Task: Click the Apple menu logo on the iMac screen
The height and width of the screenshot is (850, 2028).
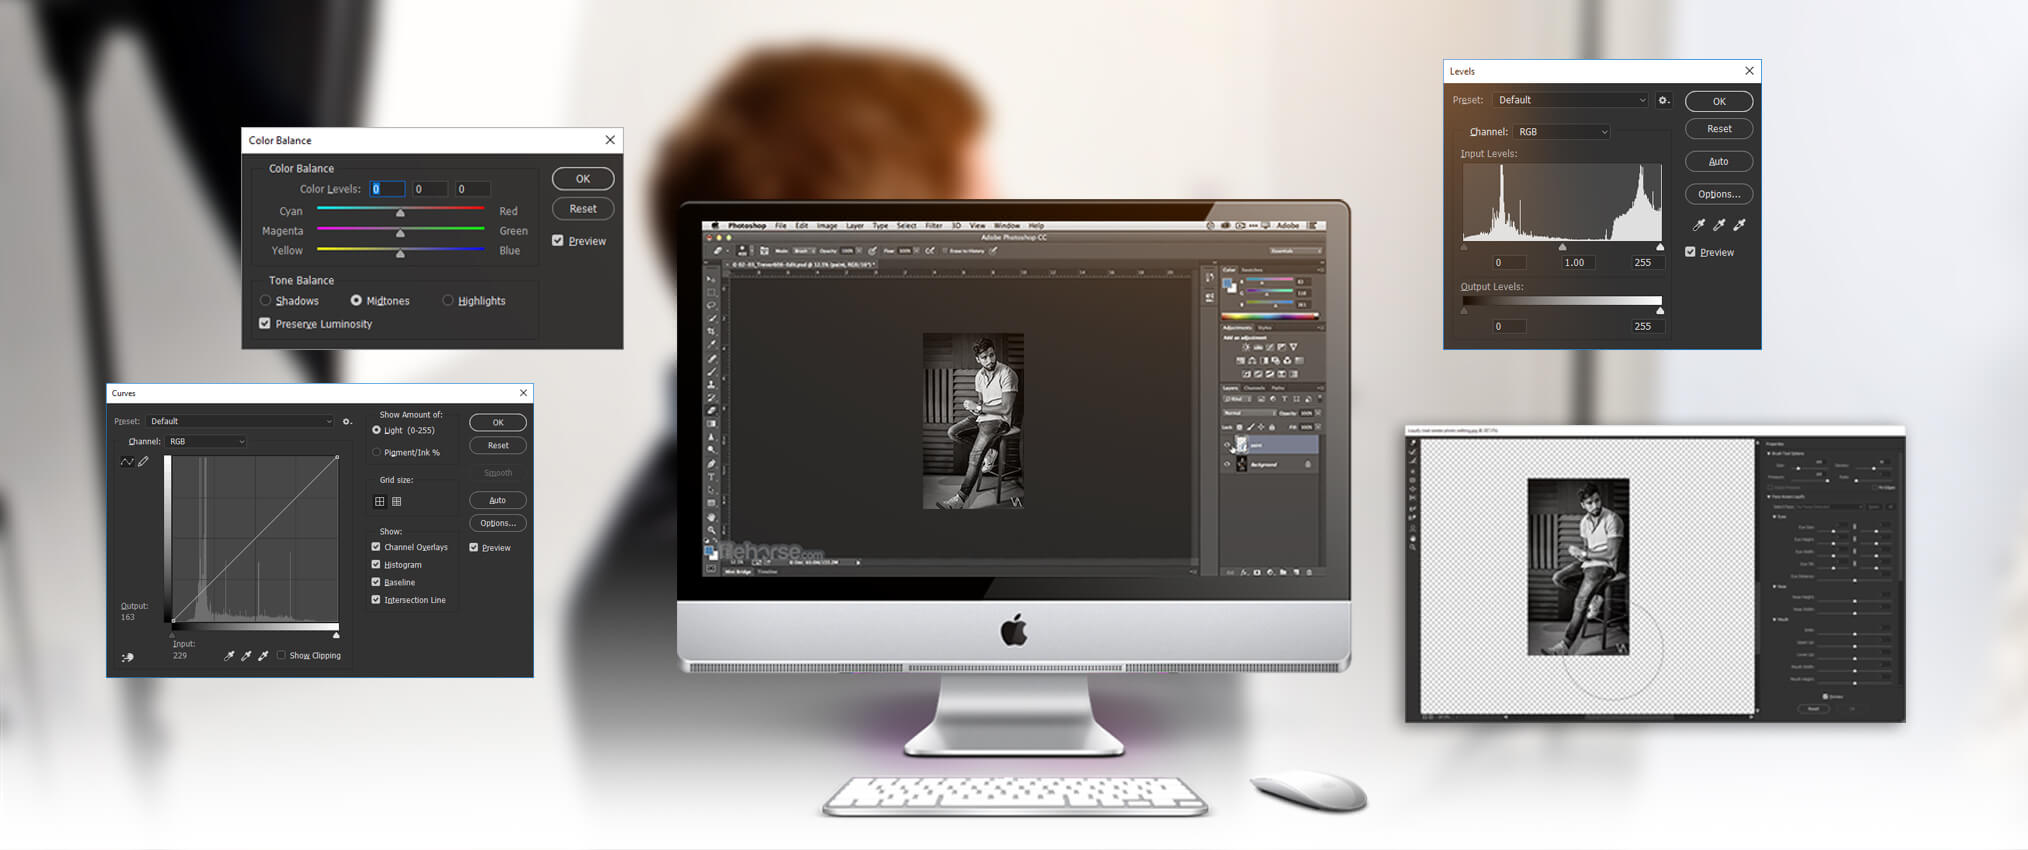Action: tap(715, 226)
